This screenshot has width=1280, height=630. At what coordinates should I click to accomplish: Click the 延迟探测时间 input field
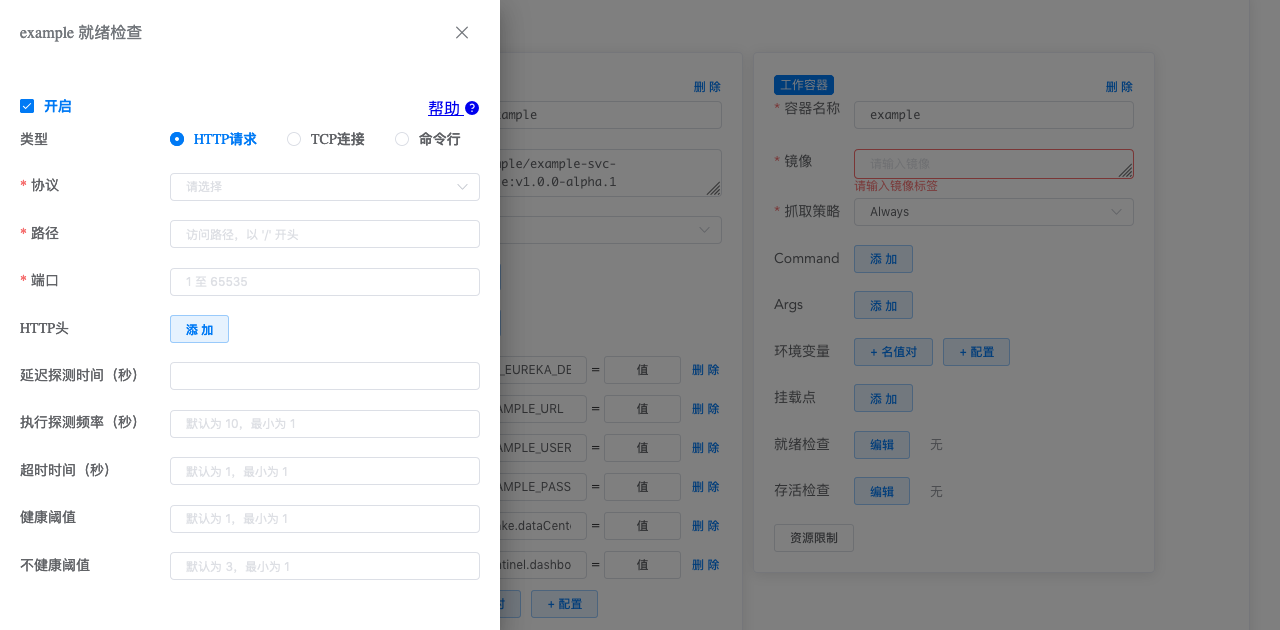point(325,376)
